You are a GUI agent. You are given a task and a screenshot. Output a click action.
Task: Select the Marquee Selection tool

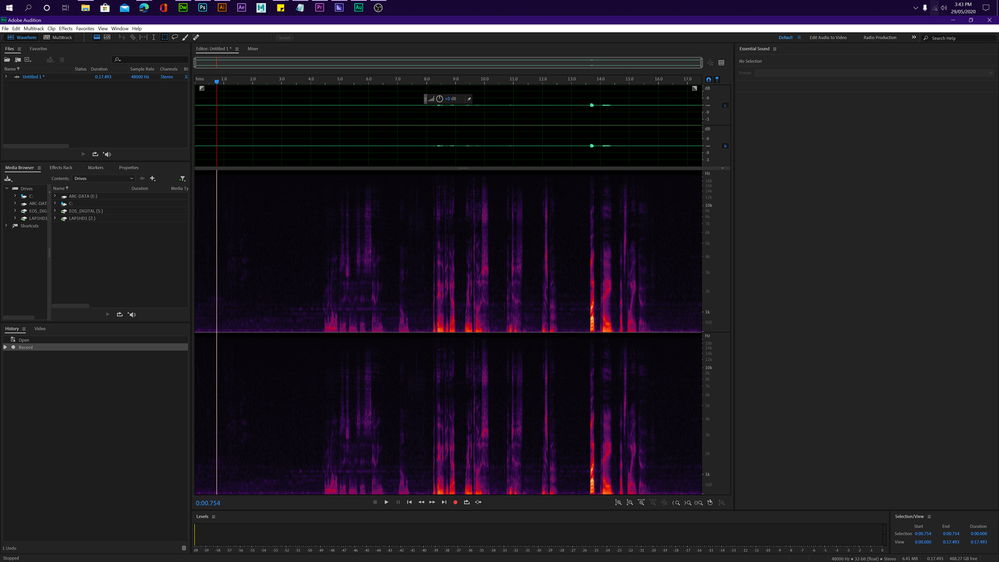pos(164,38)
